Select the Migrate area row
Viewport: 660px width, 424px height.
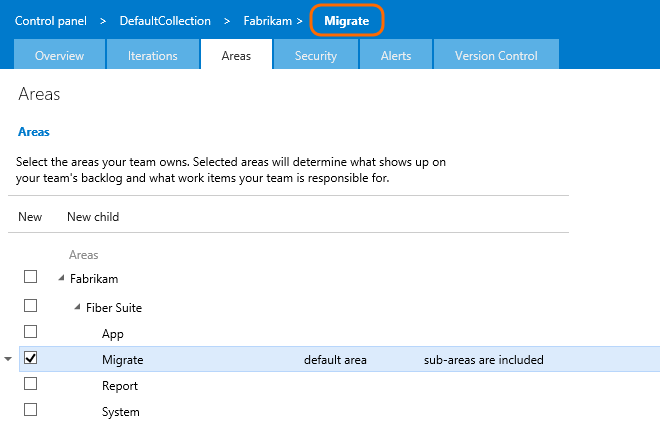pos(339,359)
